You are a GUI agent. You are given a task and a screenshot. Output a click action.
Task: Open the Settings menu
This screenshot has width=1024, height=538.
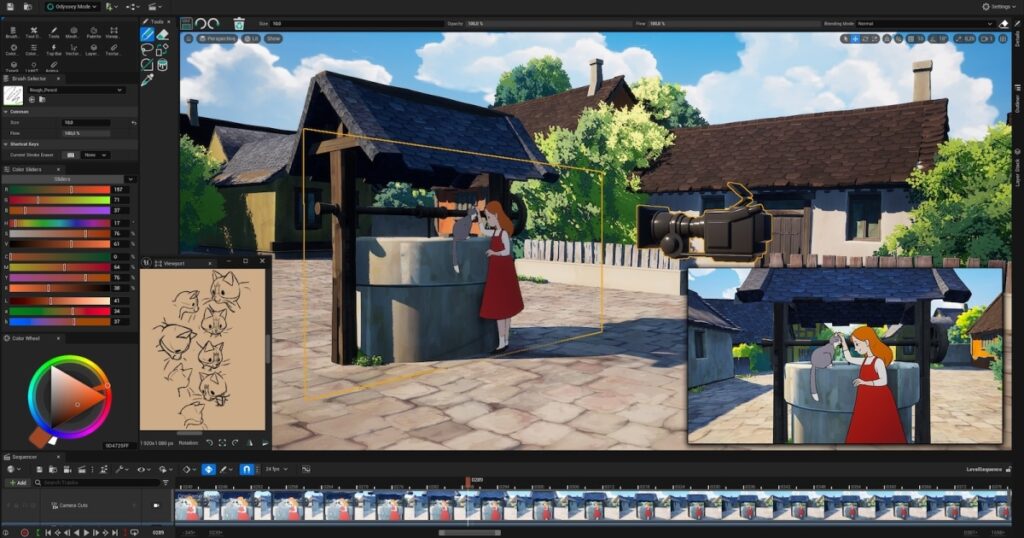click(x=997, y=7)
